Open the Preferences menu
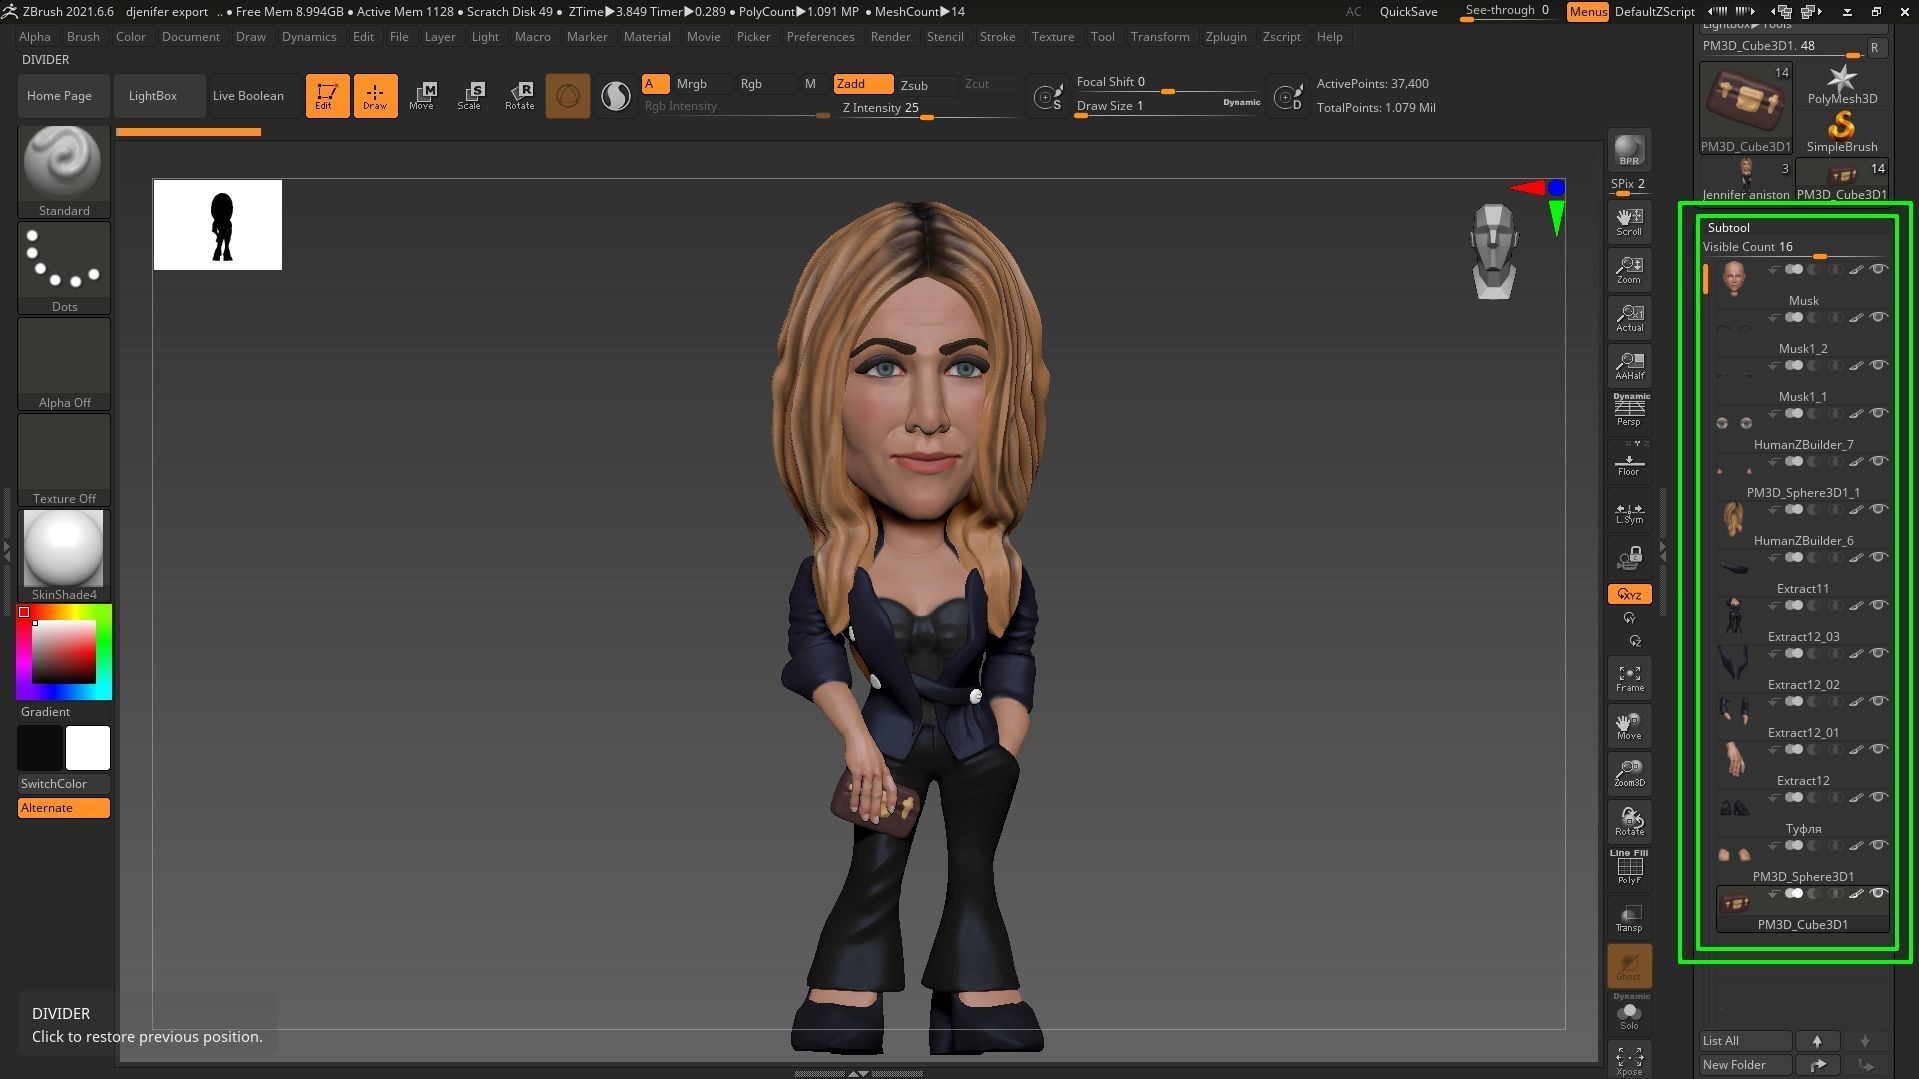 tap(820, 37)
